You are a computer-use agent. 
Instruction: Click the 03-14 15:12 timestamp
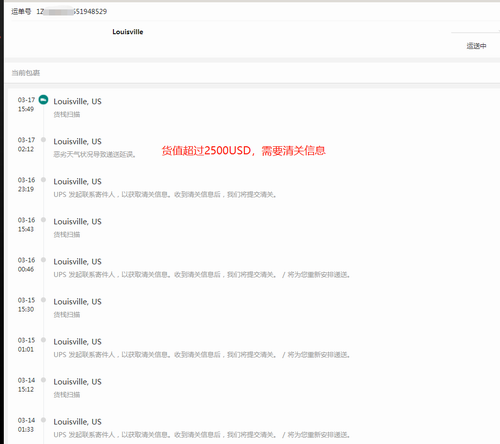point(26,385)
